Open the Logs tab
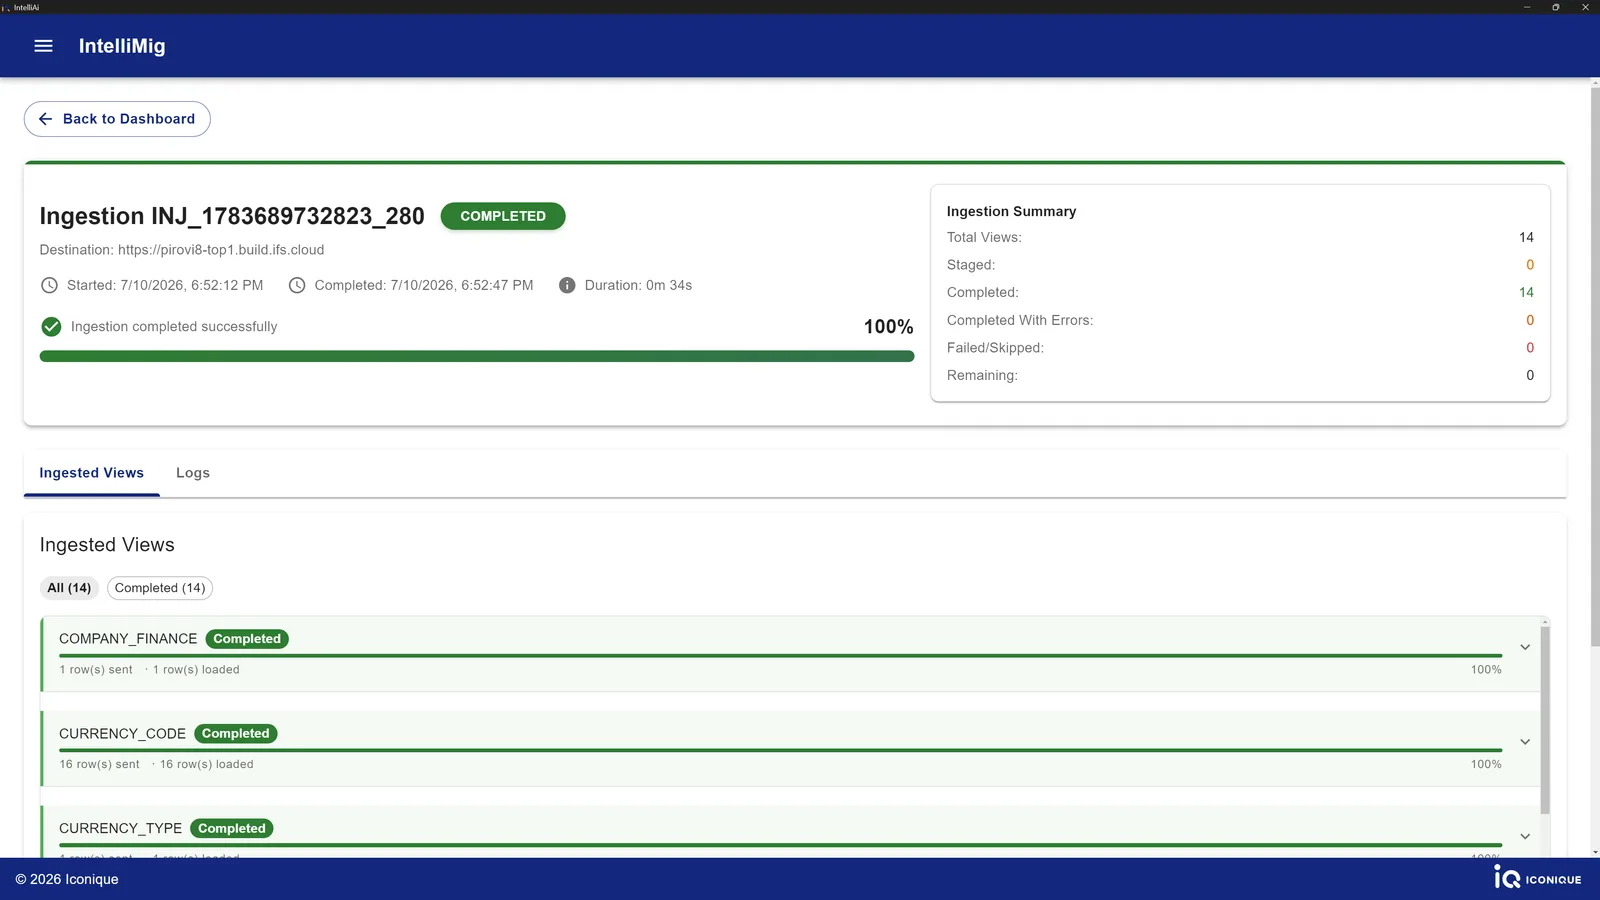The height and width of the screenshot is (900, 1600). (193, 473)
